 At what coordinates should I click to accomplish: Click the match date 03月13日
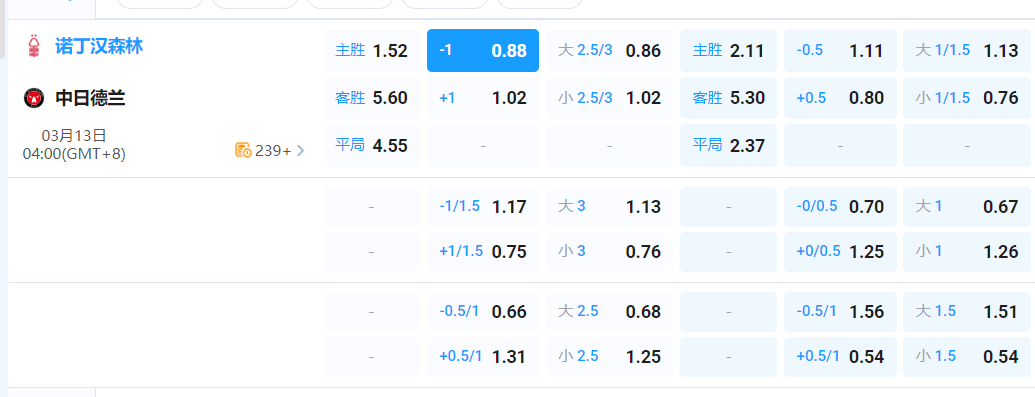click(74, 136)
